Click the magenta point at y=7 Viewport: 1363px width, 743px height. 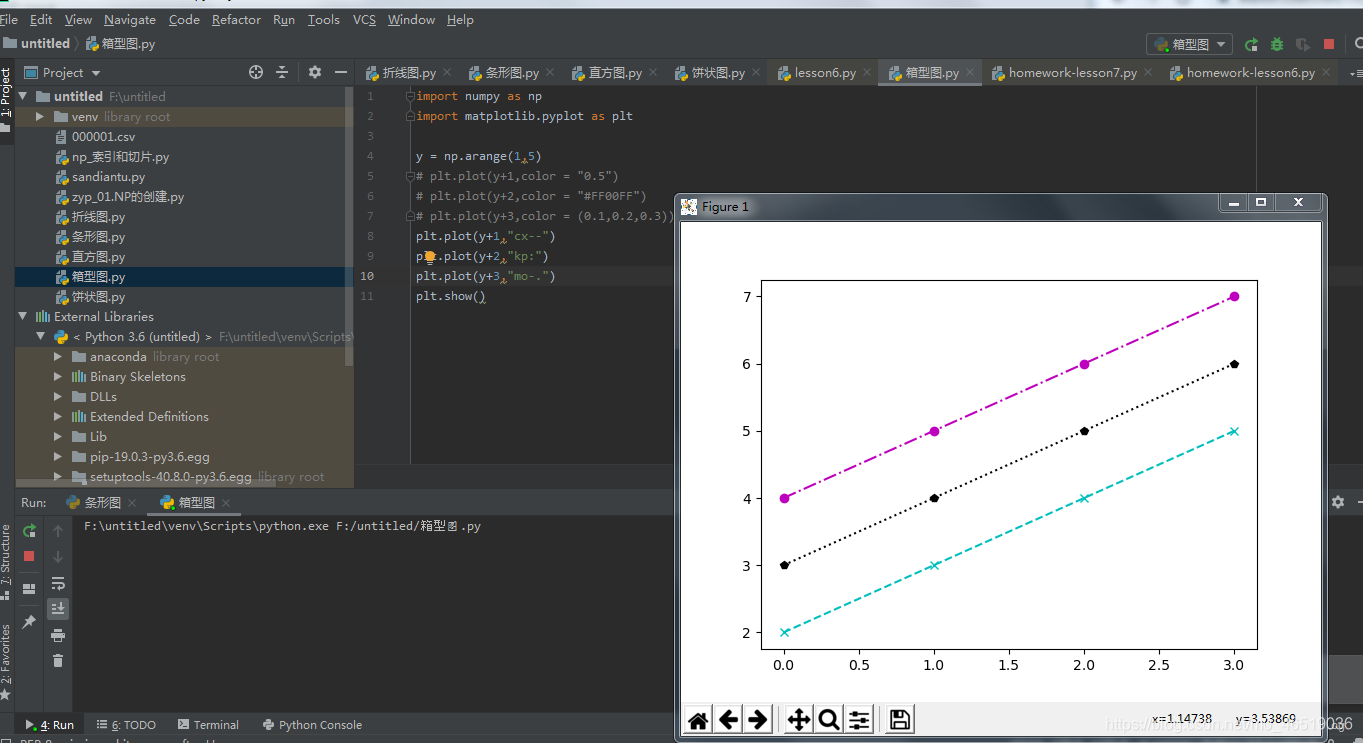coord(1234,296)
